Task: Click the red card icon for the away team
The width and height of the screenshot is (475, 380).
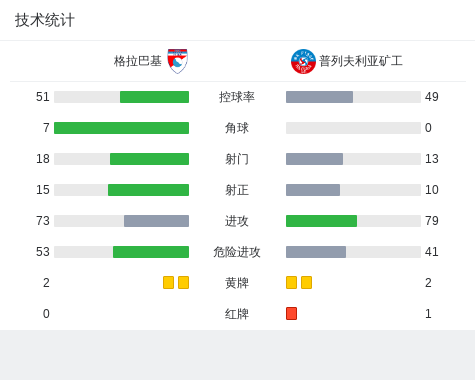Action: (291, 313)
